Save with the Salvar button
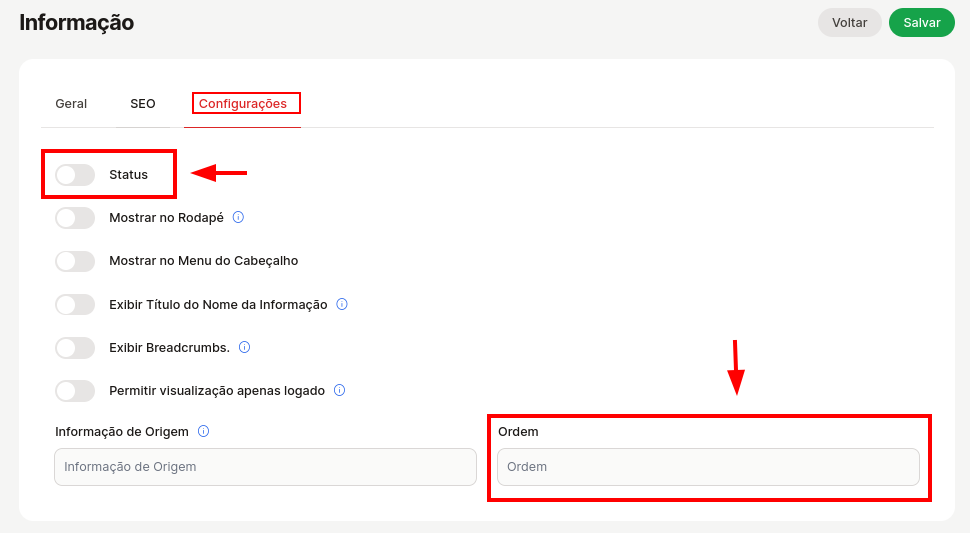The width and height of the screenshot is (970, 533). pos(922,22)
